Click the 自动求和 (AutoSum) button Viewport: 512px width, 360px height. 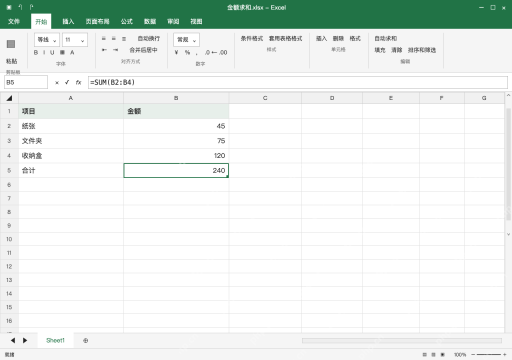point(386,39)
